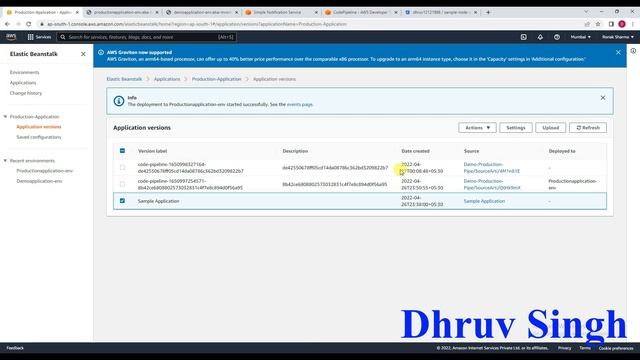This screenshot has height=360, width=640.
Task: Reload the current browser page
Action: point(29,24)
